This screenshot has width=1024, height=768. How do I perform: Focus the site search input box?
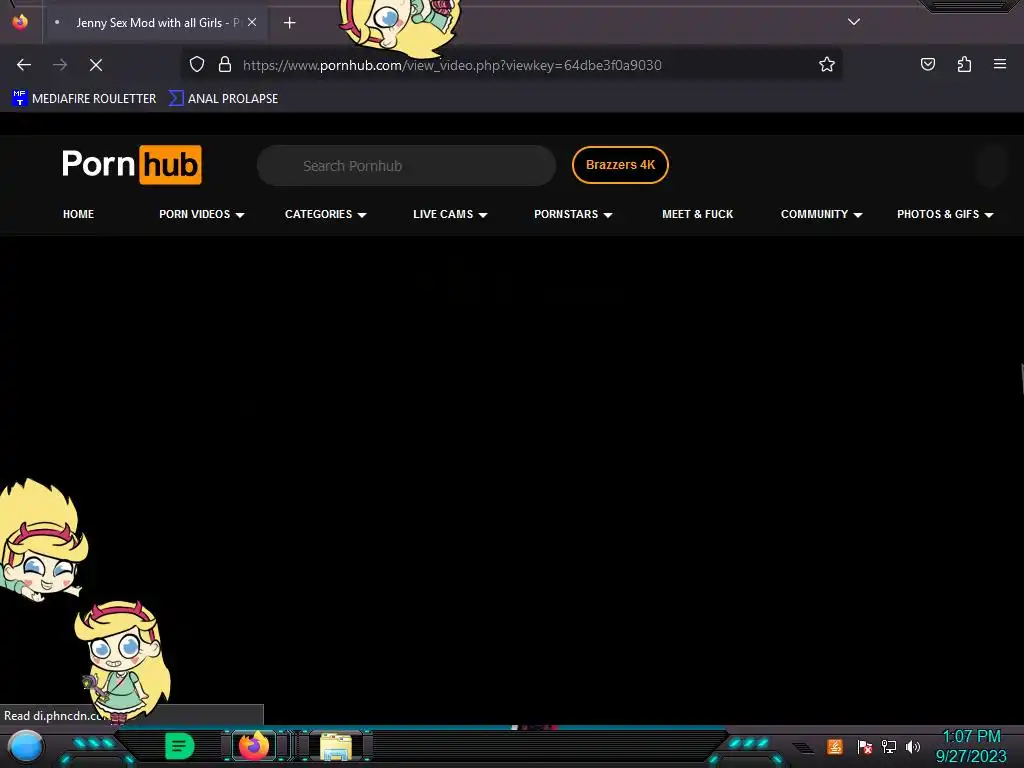pyautogui.click(x=406, y=166)
